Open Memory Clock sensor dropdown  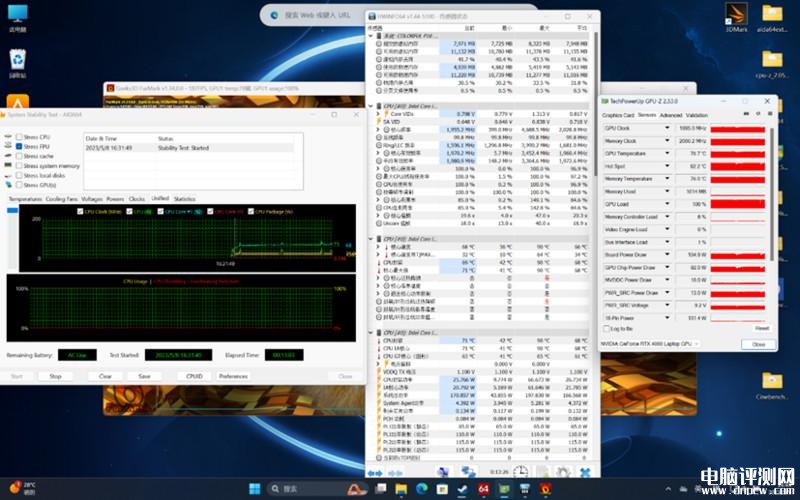[x=667, y=141]
